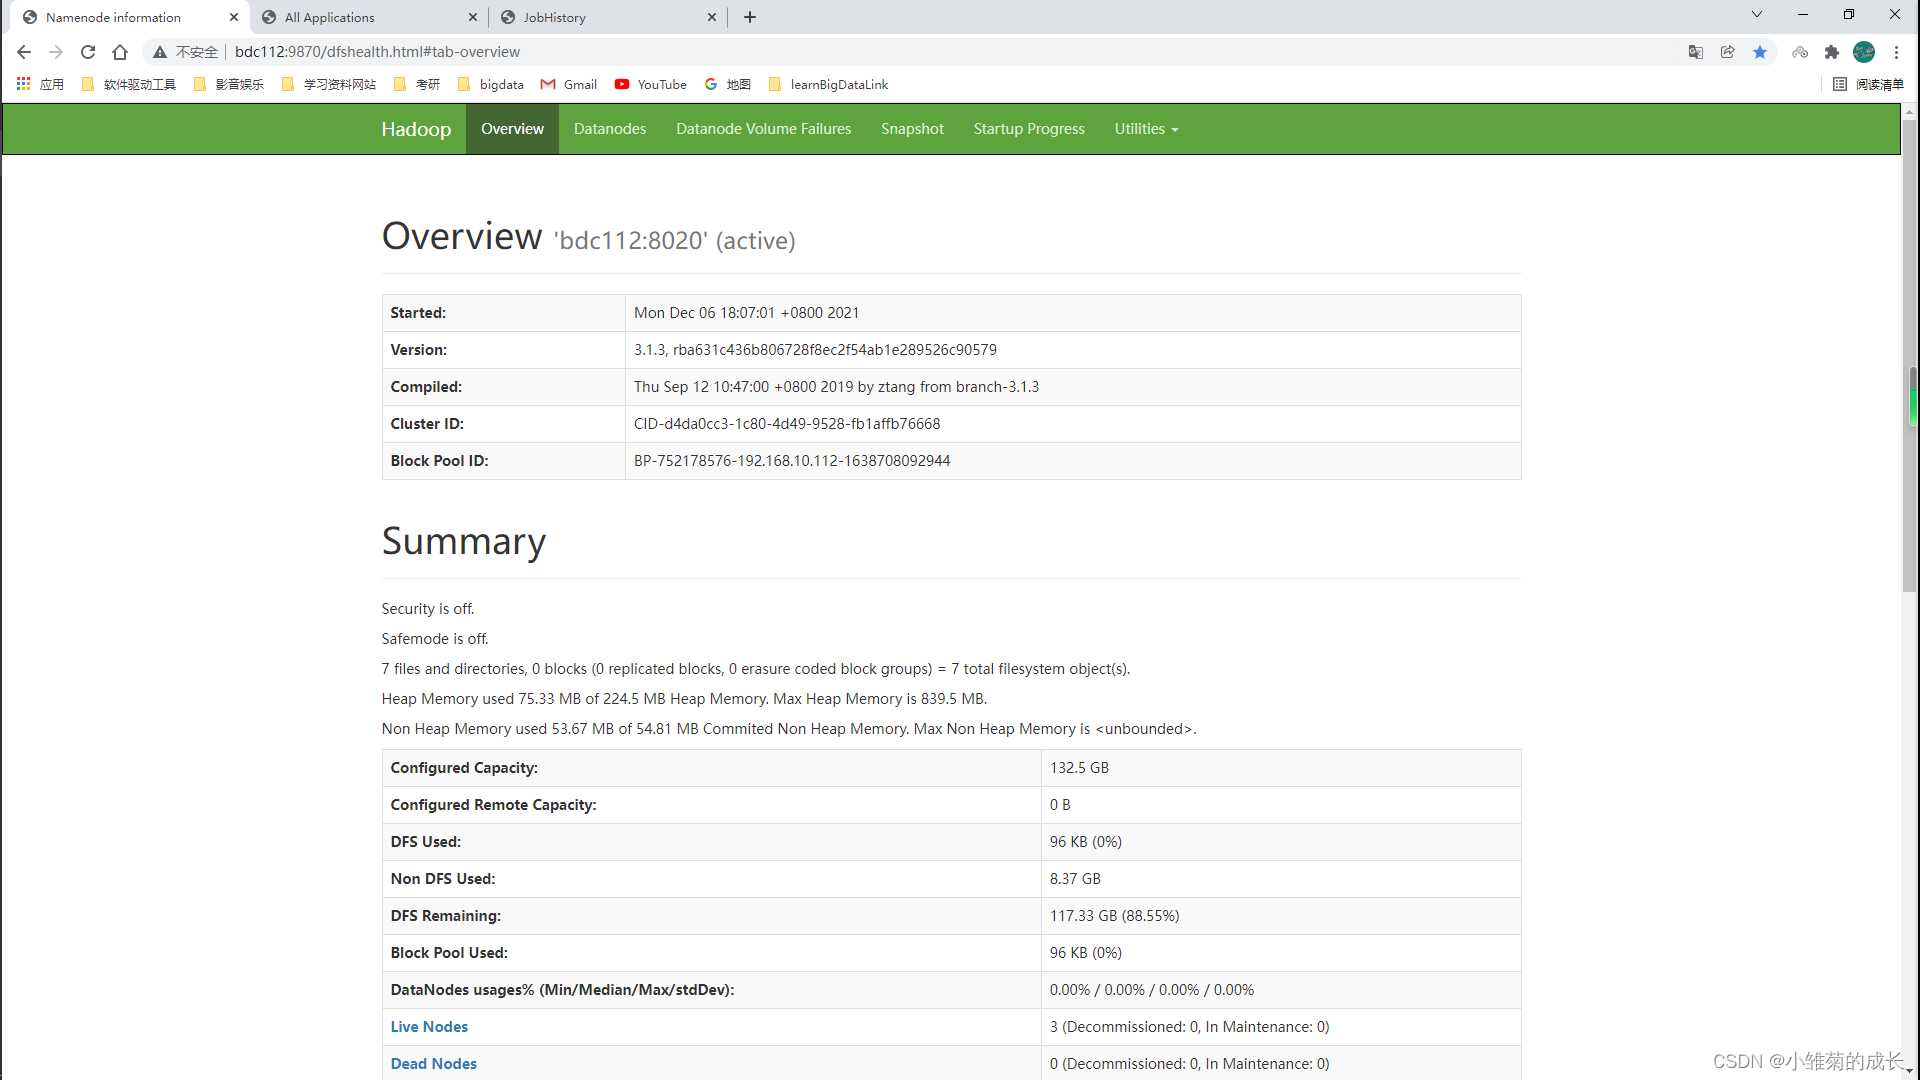Open the 影音娱乐 bookmark folder

pos(229,84)
